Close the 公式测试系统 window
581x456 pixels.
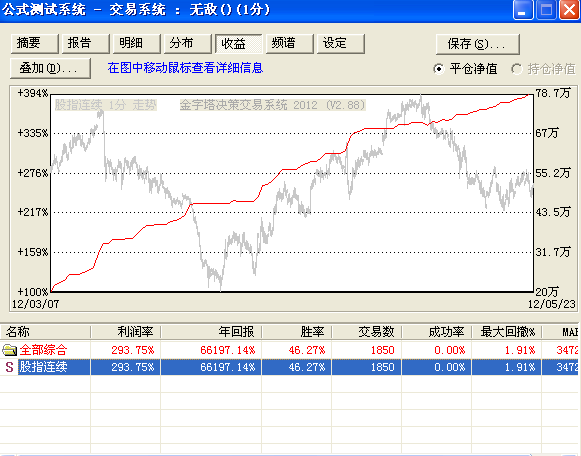(570, 10)
